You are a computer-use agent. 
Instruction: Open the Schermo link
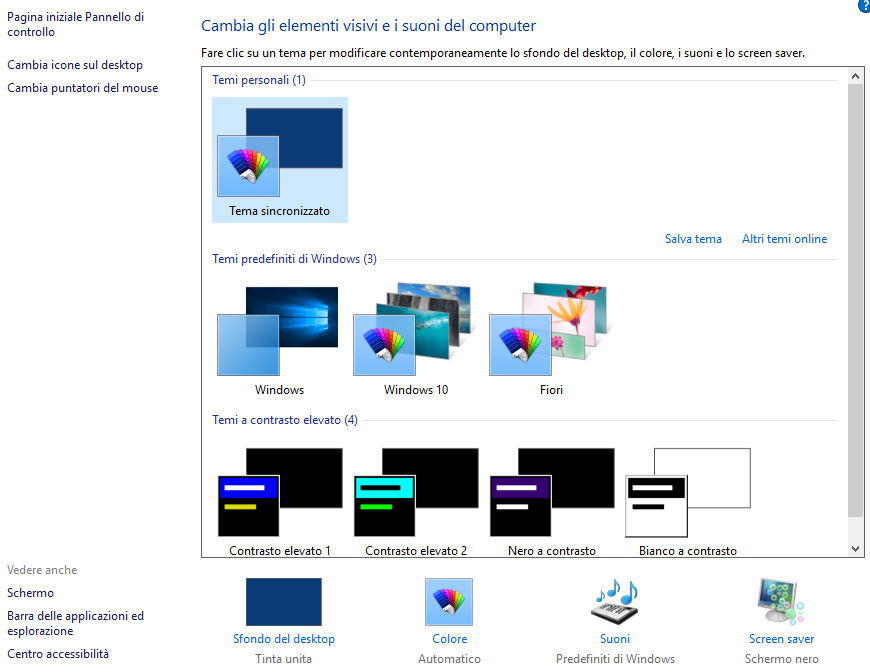point(31,593)
